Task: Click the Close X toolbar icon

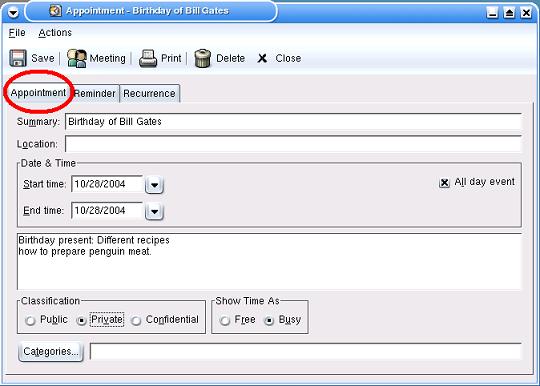Action: pos(262,58)
